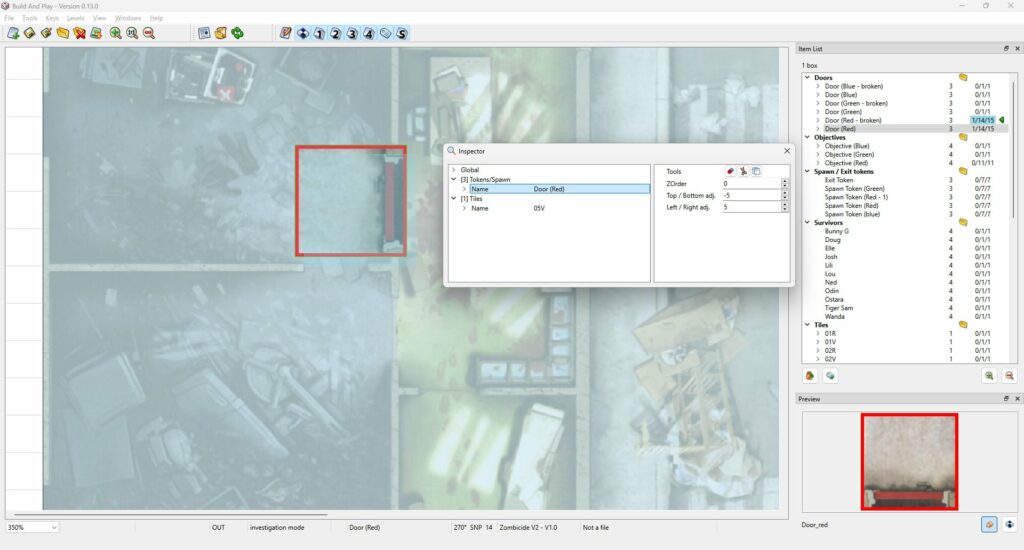Close the Inspector dialog
This screenshot has height=550, width=1024.
click(787, 151)
